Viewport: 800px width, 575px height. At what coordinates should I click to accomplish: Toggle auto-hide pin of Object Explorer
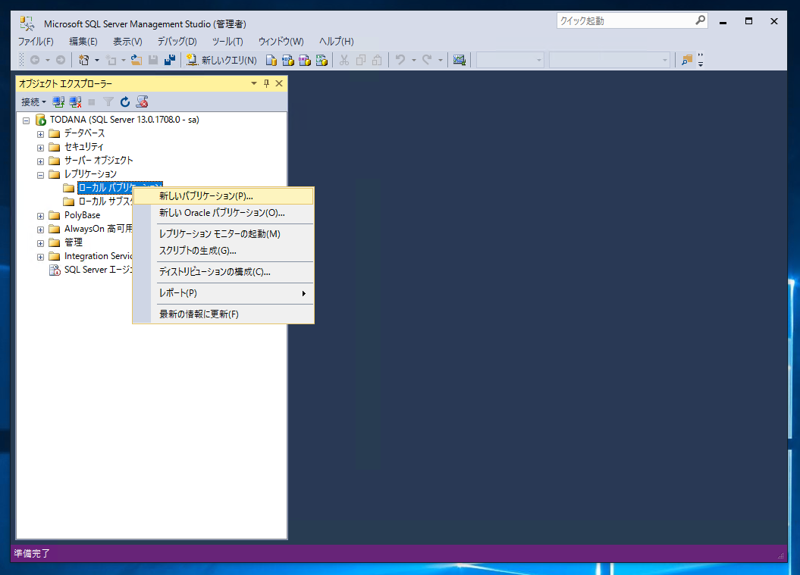point(266,83)
